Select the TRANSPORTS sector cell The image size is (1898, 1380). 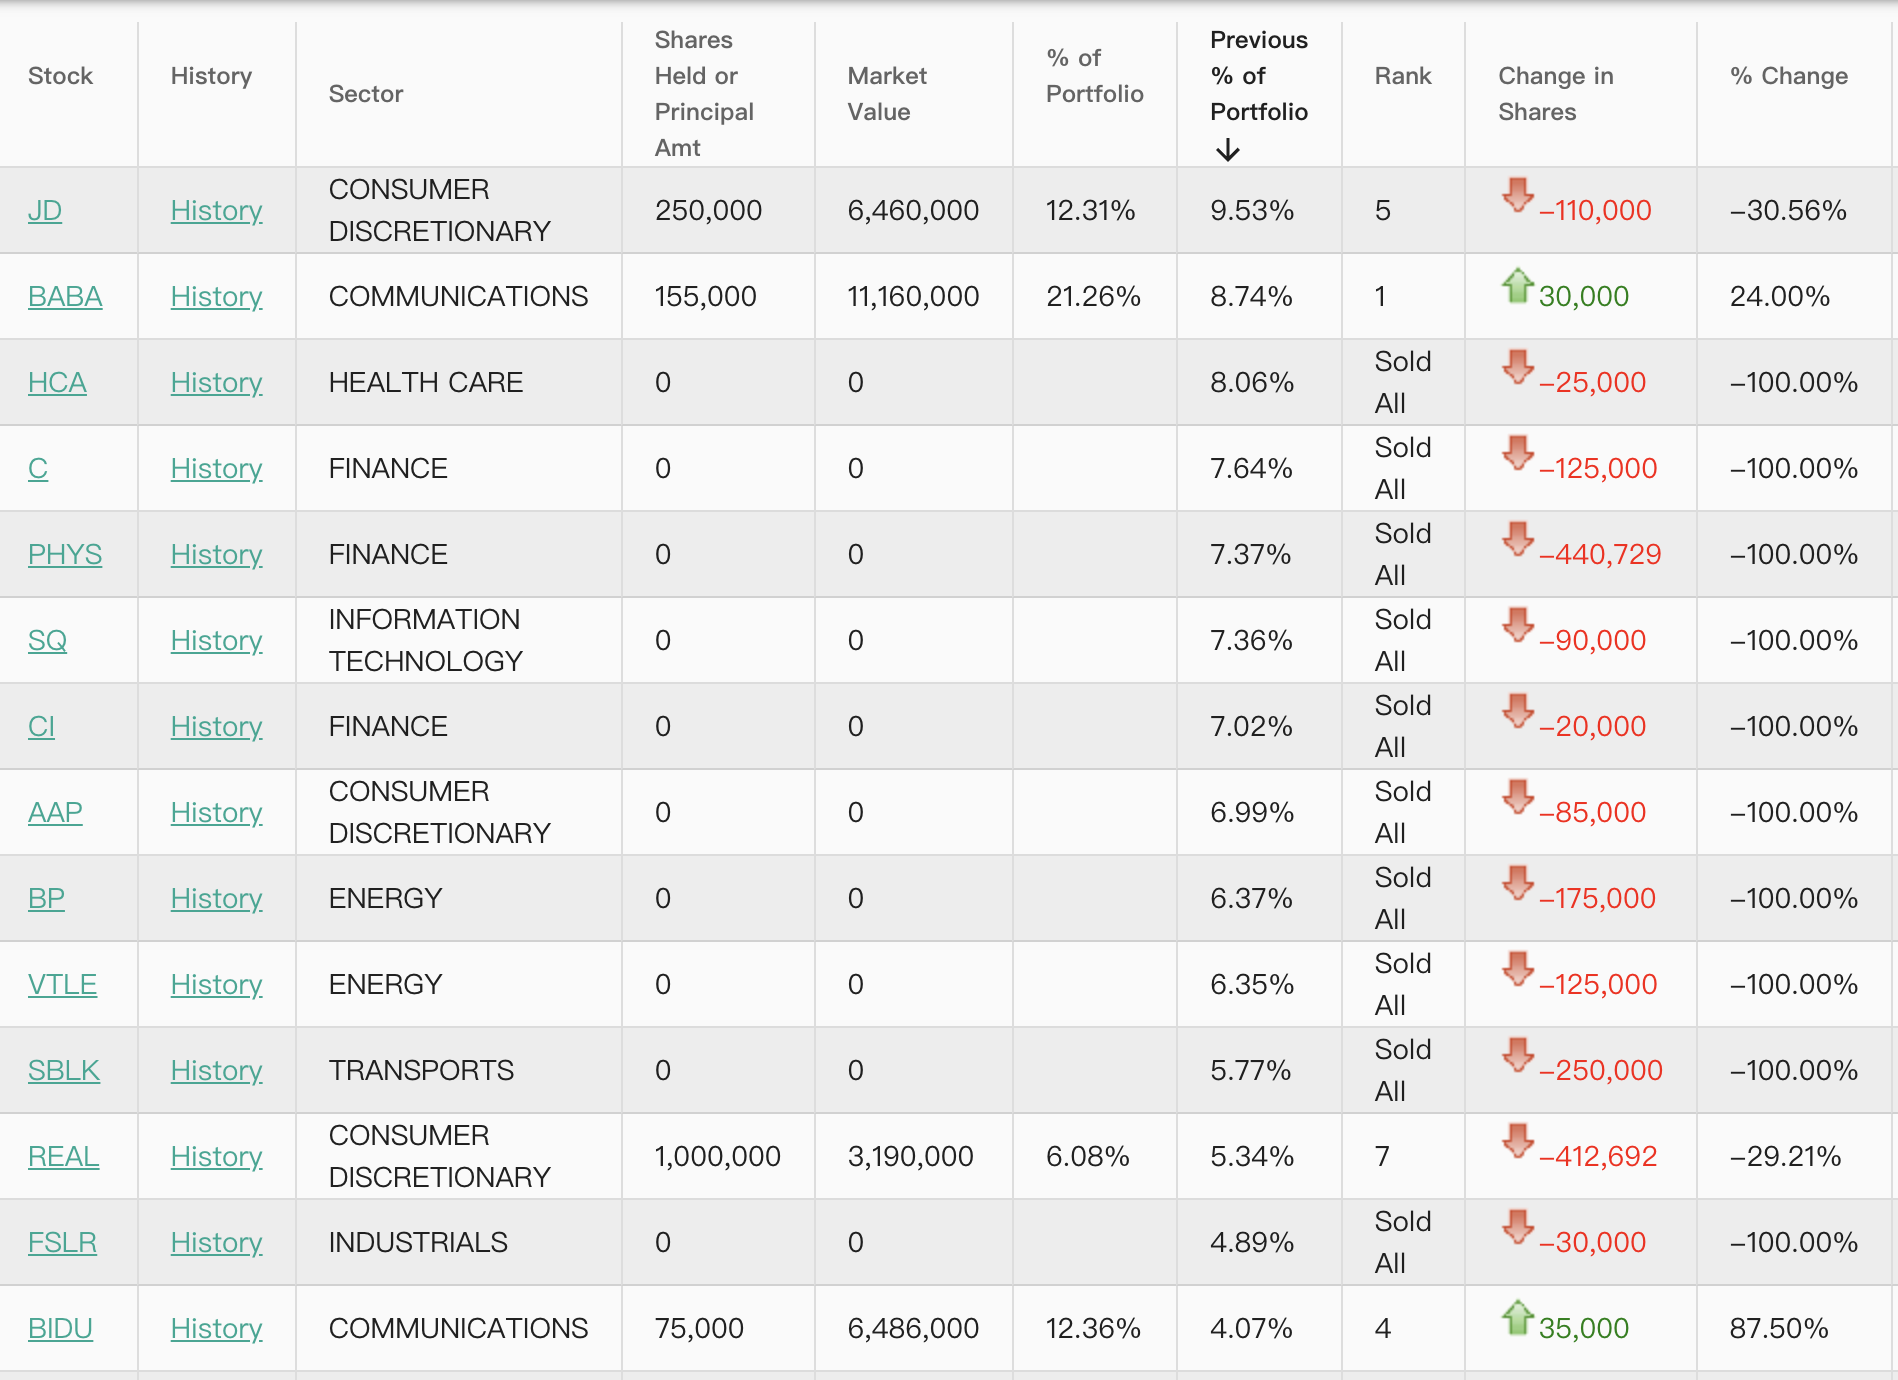421,1070
